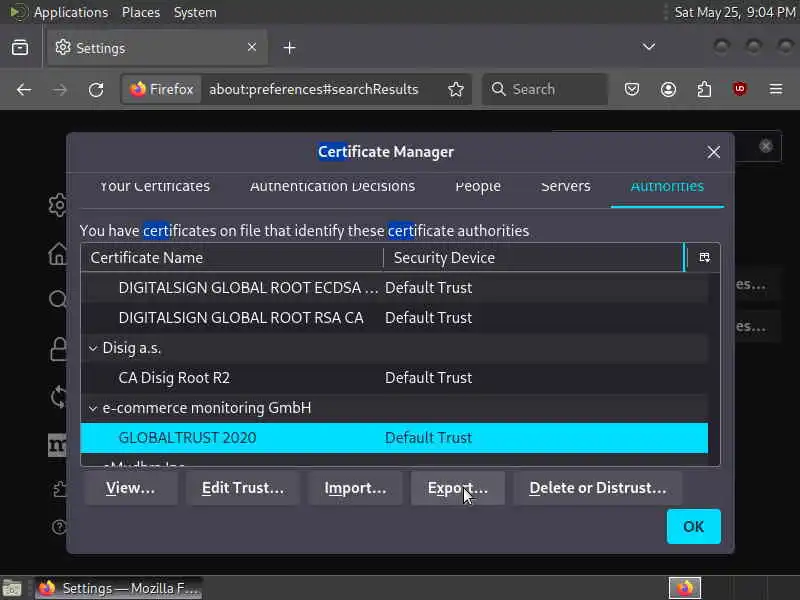Screen dimensions: 800x600
Task: Click Default Trust text in CA Disig row
Action: pos(428,378)
